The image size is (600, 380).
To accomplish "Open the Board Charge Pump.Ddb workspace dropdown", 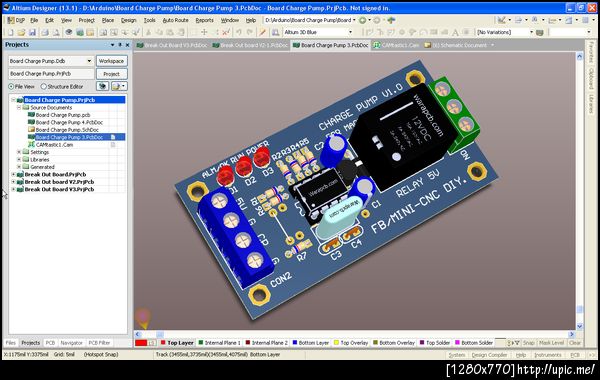I will (x=89, y=61).
